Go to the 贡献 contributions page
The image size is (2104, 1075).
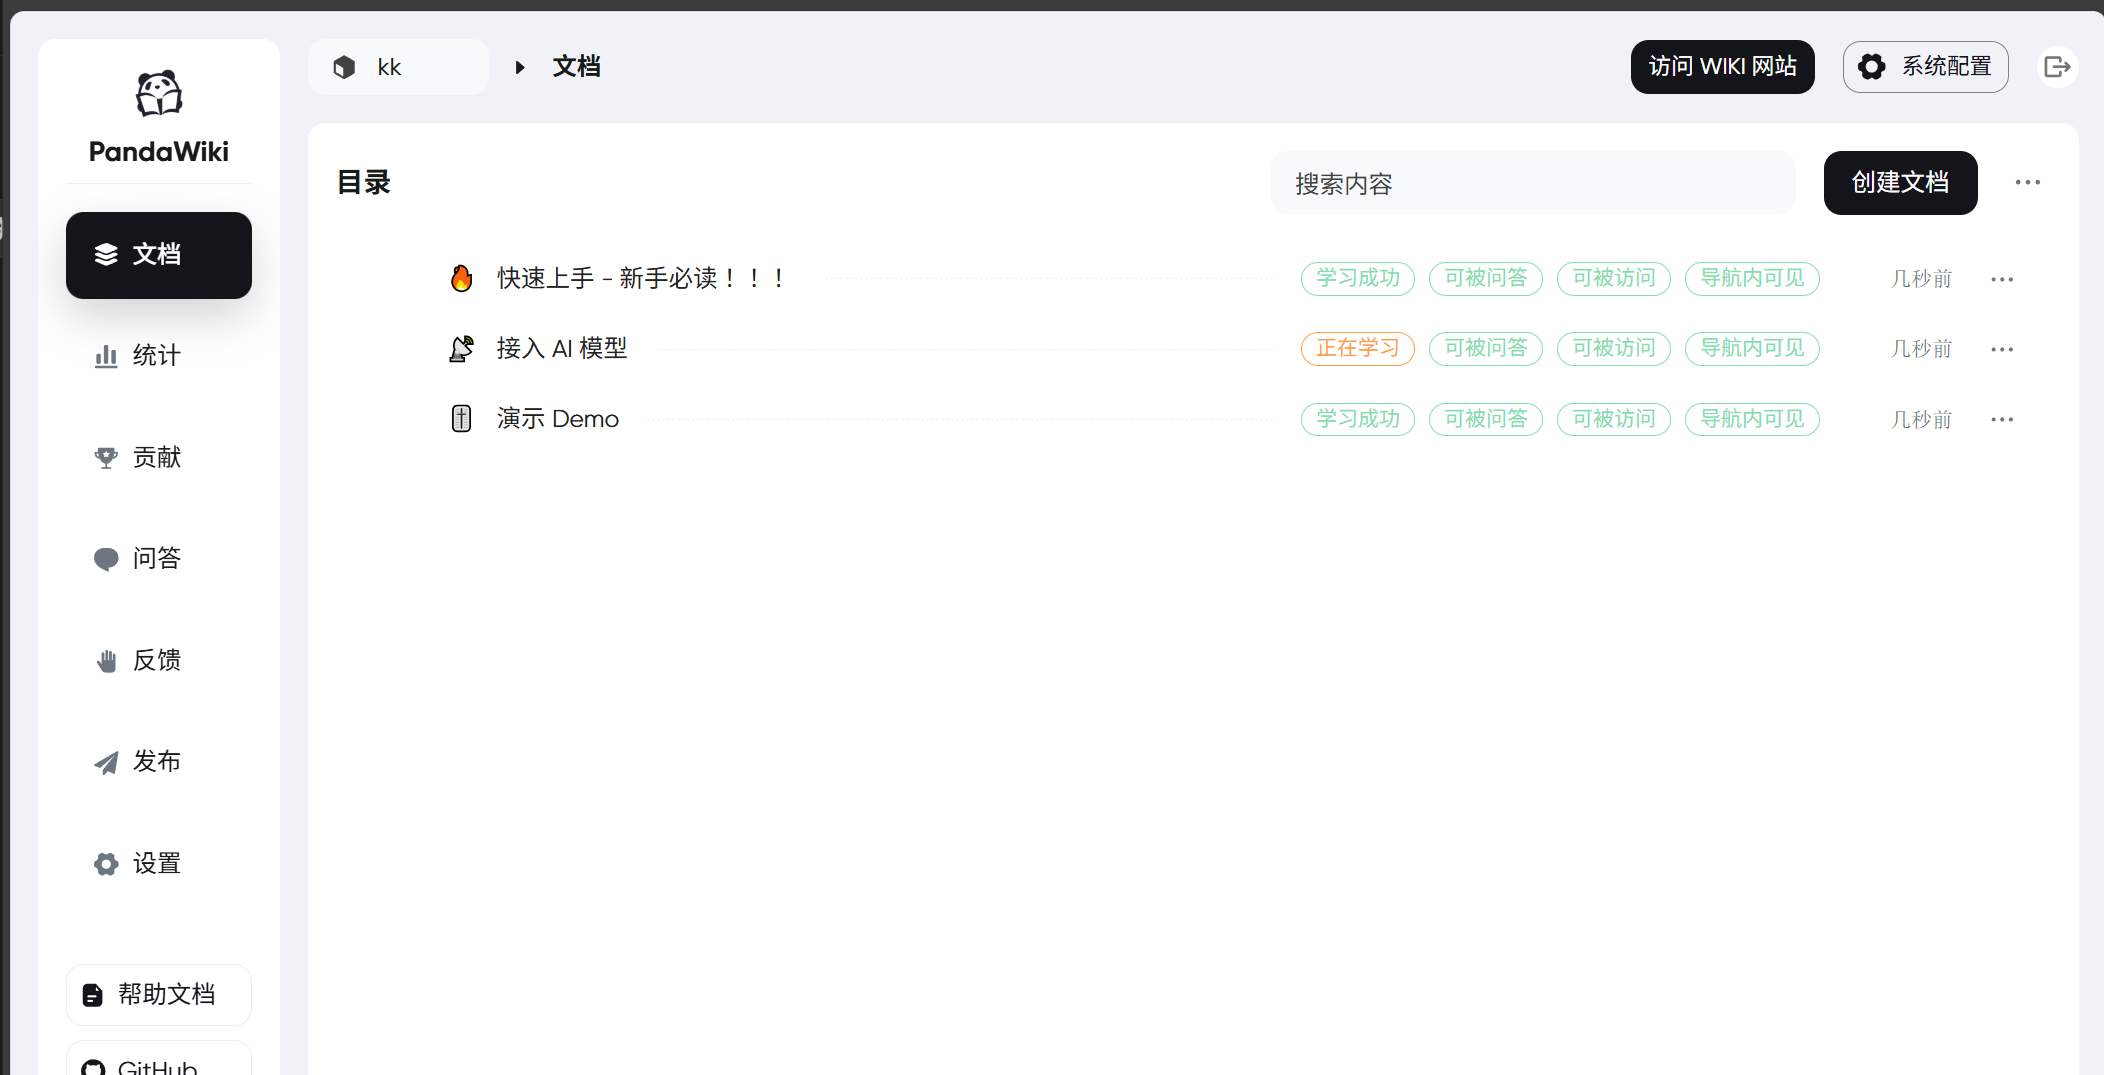coord(159,458)
